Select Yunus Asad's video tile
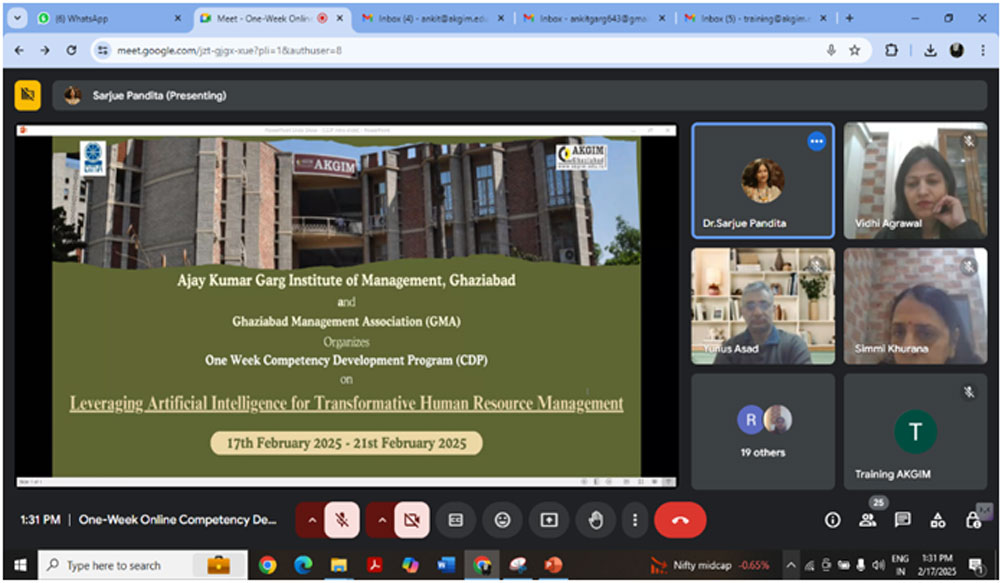Screen dimensions: 1002x583 click(x=763, y=306)
